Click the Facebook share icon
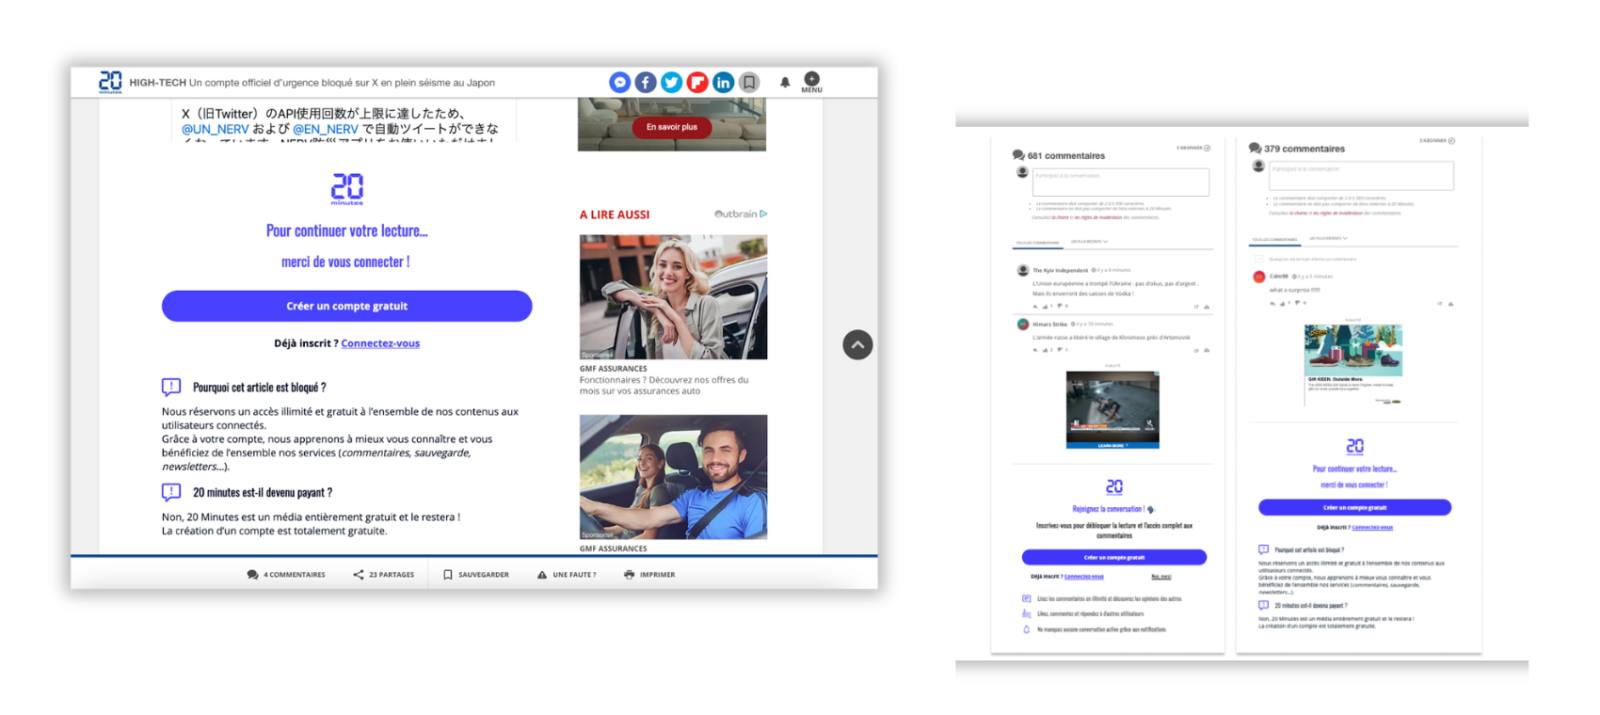 (x=646, y=82)
